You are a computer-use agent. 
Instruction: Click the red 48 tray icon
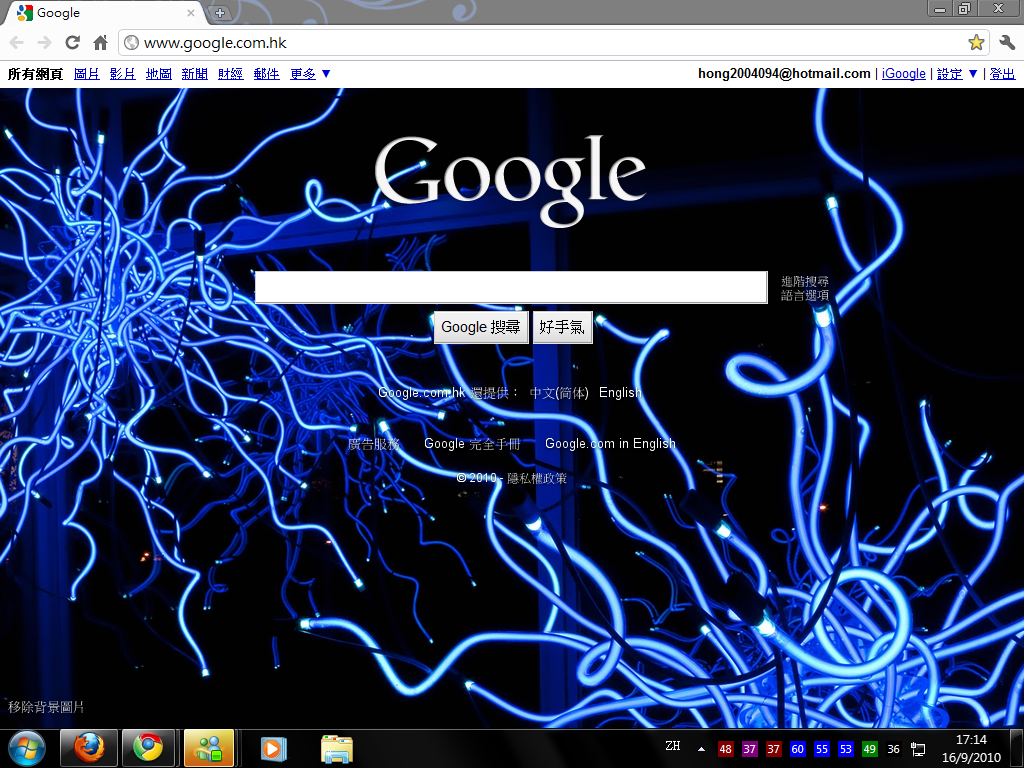(x=726, y=749)
